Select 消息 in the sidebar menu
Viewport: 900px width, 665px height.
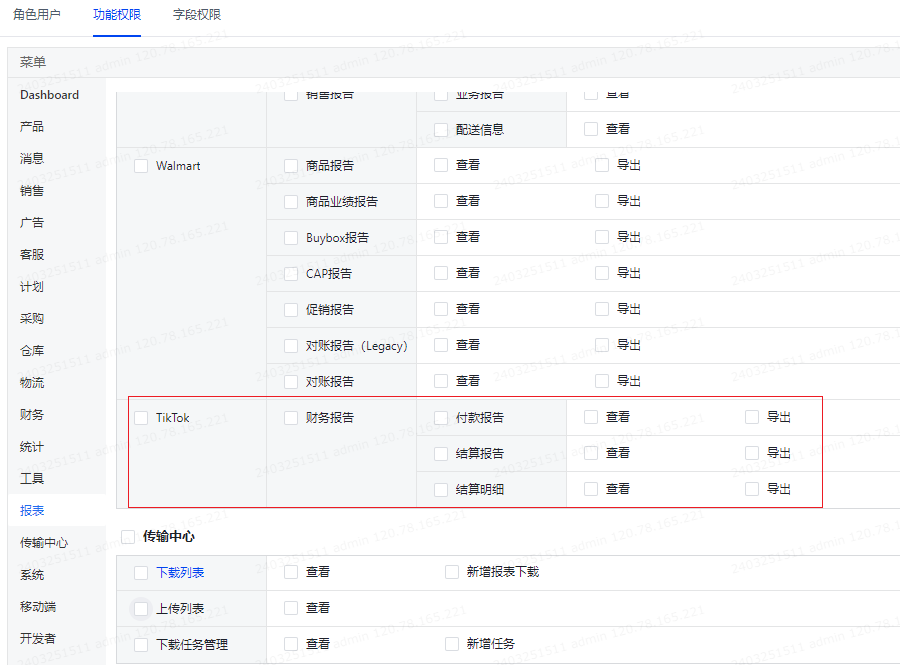click(x=32, y=159)
